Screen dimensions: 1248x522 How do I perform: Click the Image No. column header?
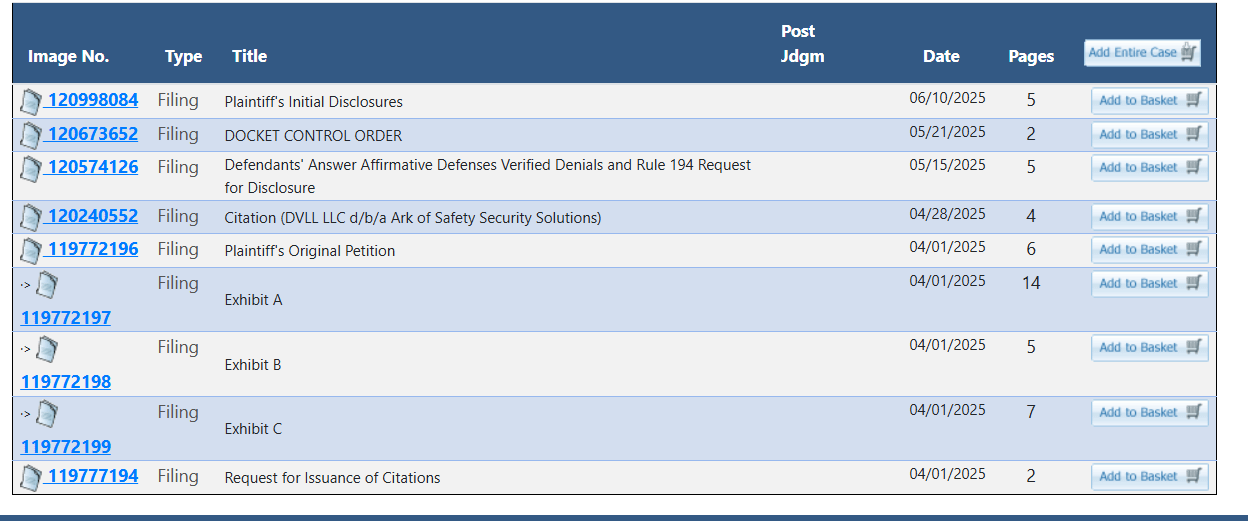tap(69, 56)
